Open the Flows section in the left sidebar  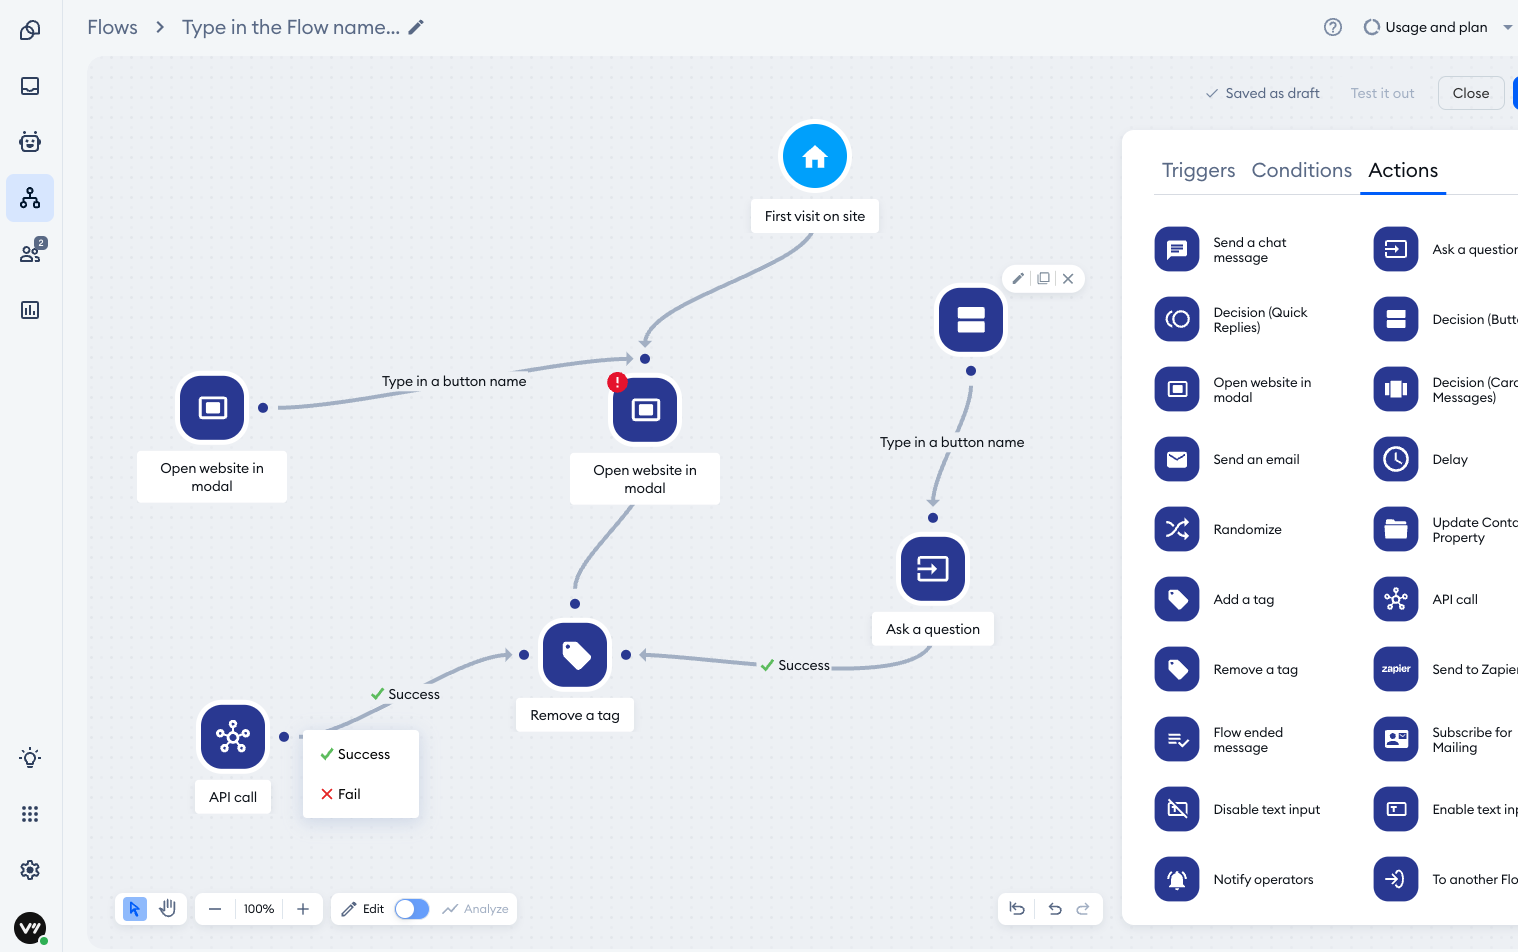coord(30,198)
